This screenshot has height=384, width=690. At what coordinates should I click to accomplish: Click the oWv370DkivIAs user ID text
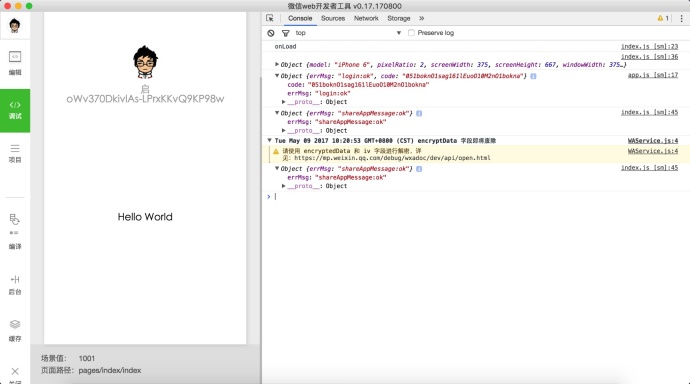tap(145, 99)
